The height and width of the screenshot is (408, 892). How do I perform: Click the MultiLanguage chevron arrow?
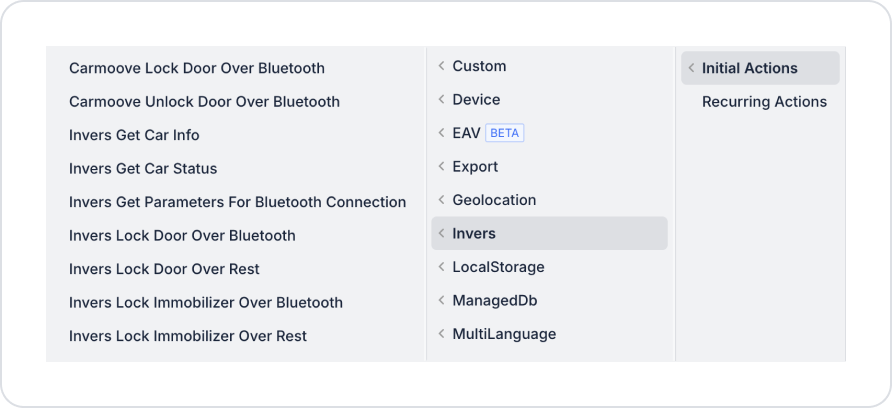point(441,334)
